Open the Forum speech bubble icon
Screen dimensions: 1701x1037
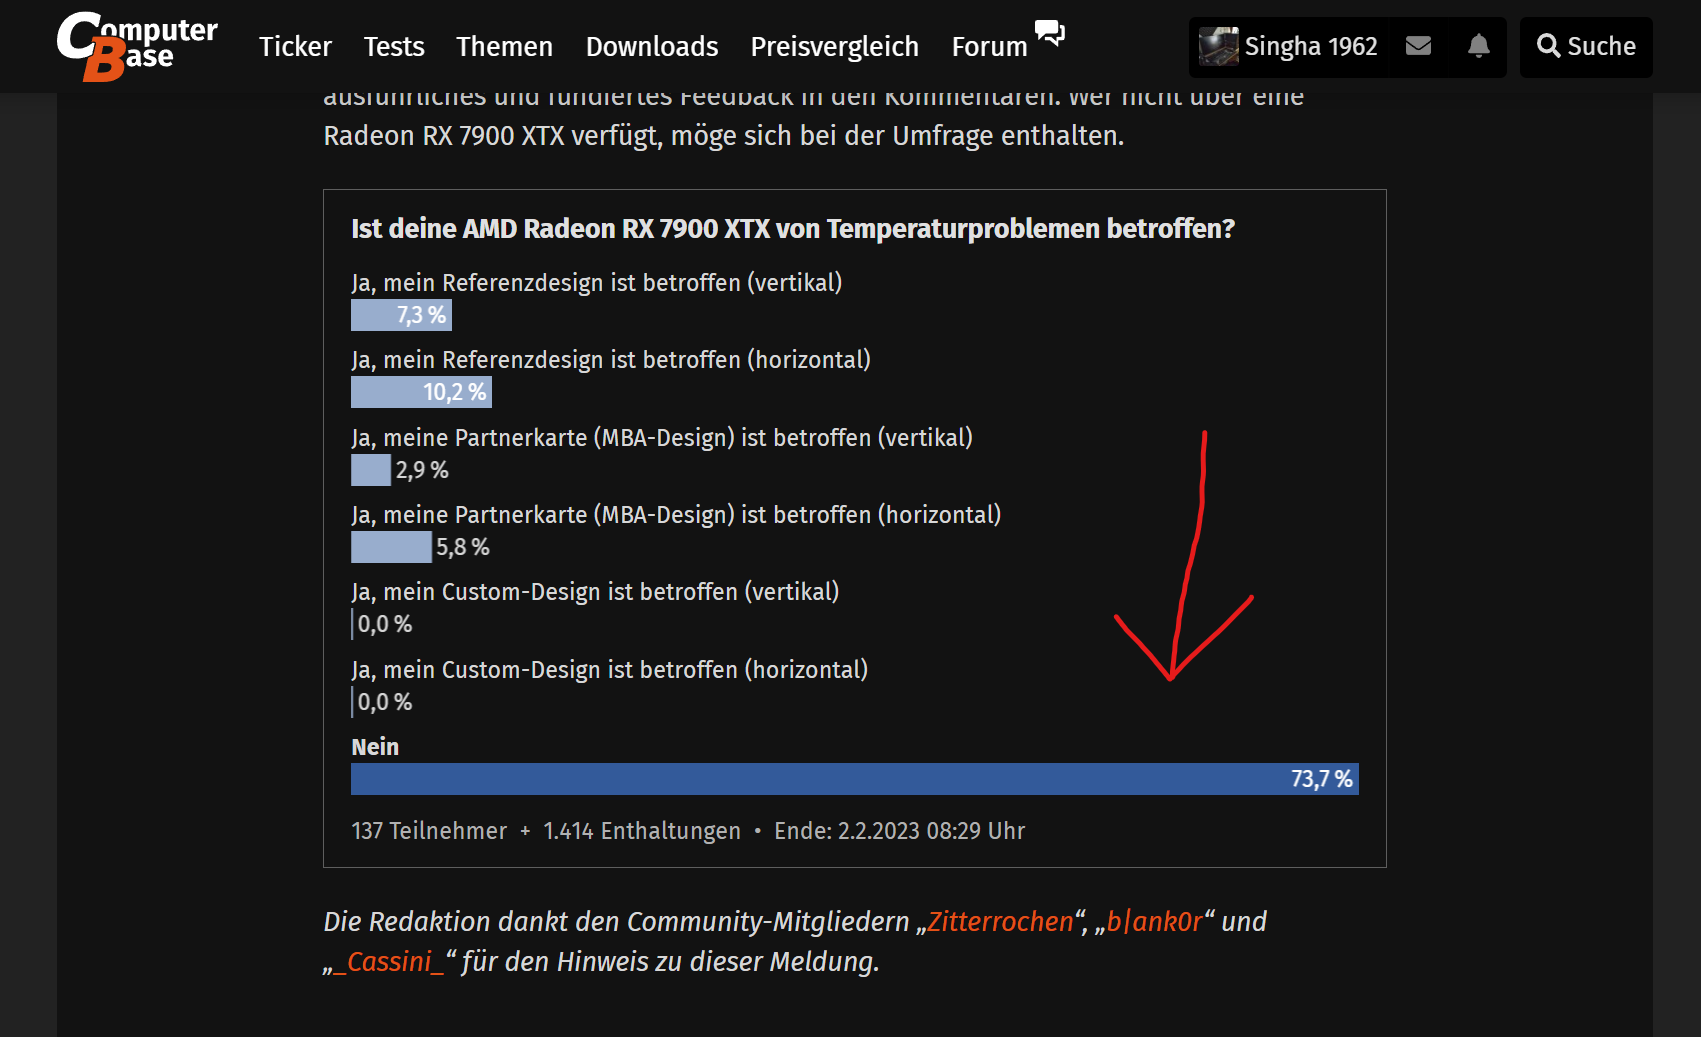1050,33
